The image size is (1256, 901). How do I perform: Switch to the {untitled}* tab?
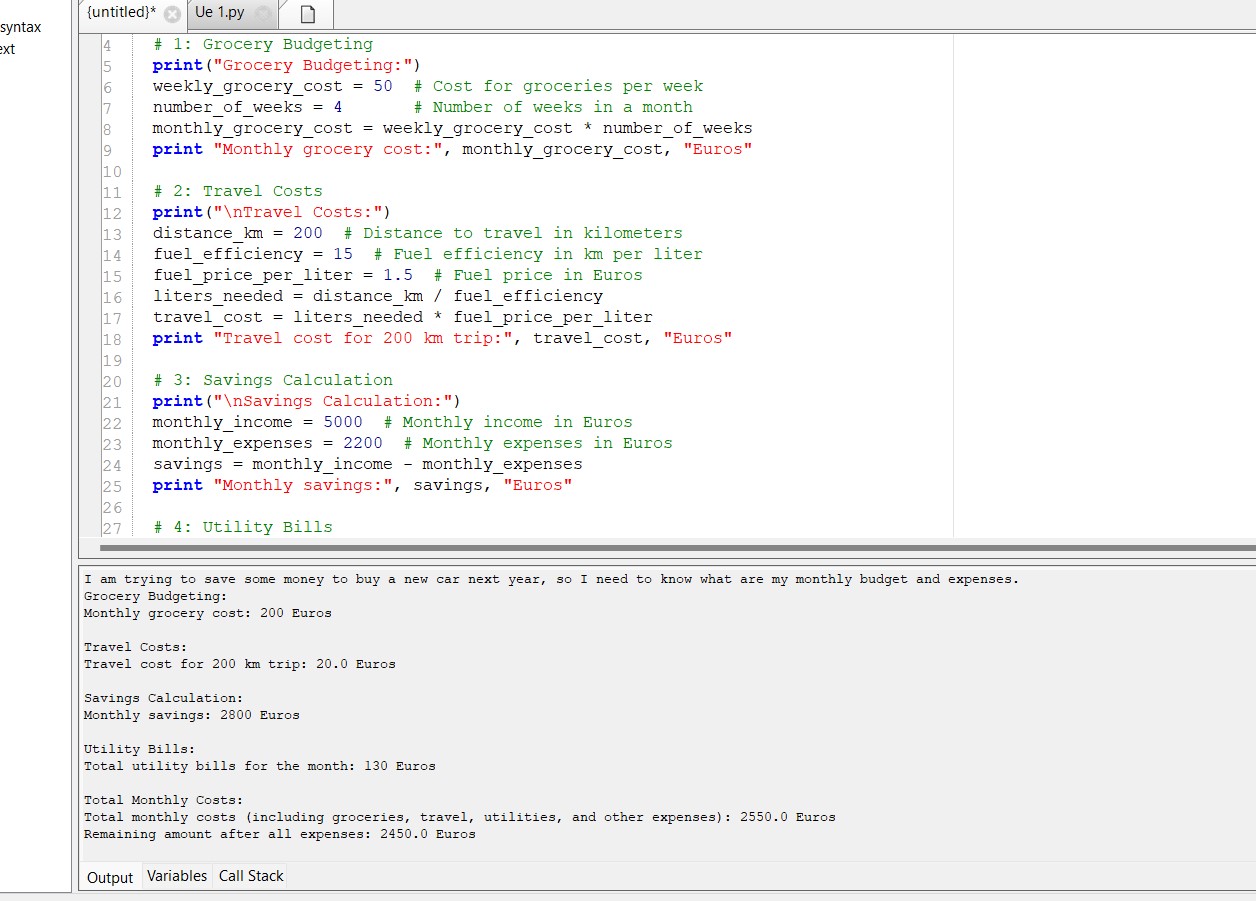tap(120, 14)
